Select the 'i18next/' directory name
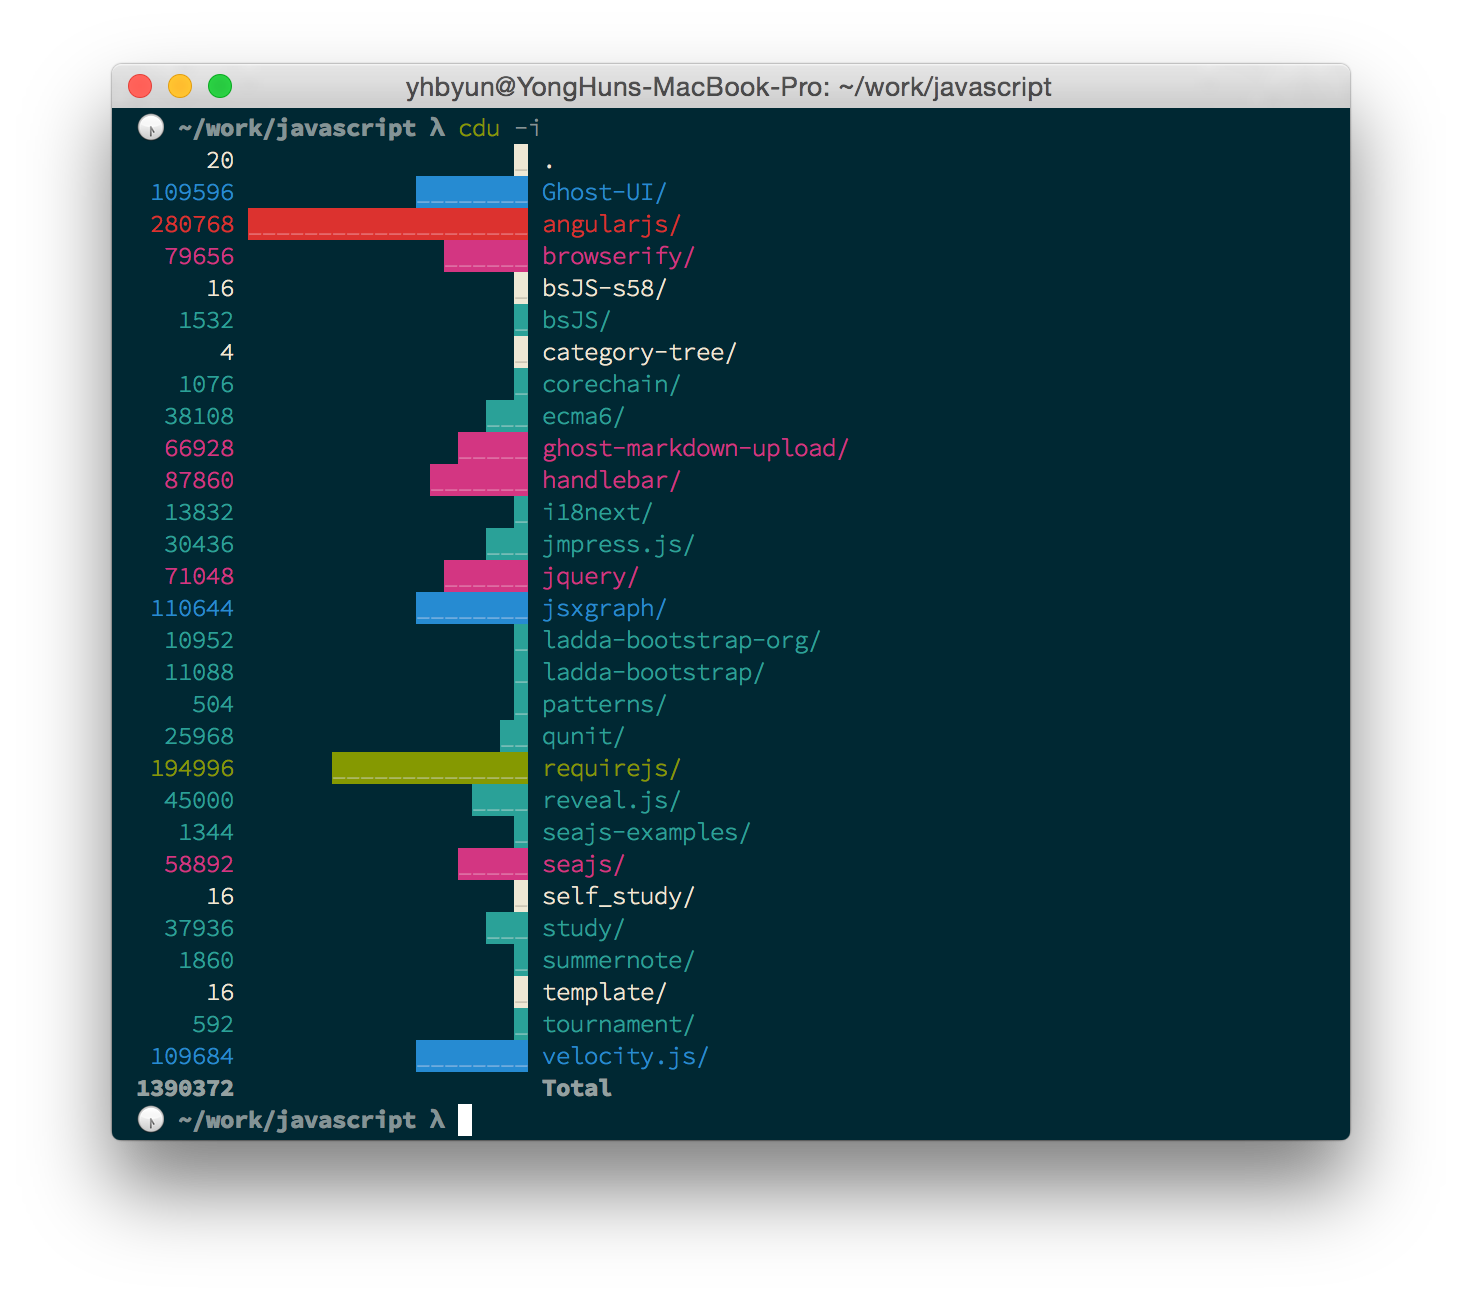Viewport: 1462px width, 1300px height. (597, 512)
